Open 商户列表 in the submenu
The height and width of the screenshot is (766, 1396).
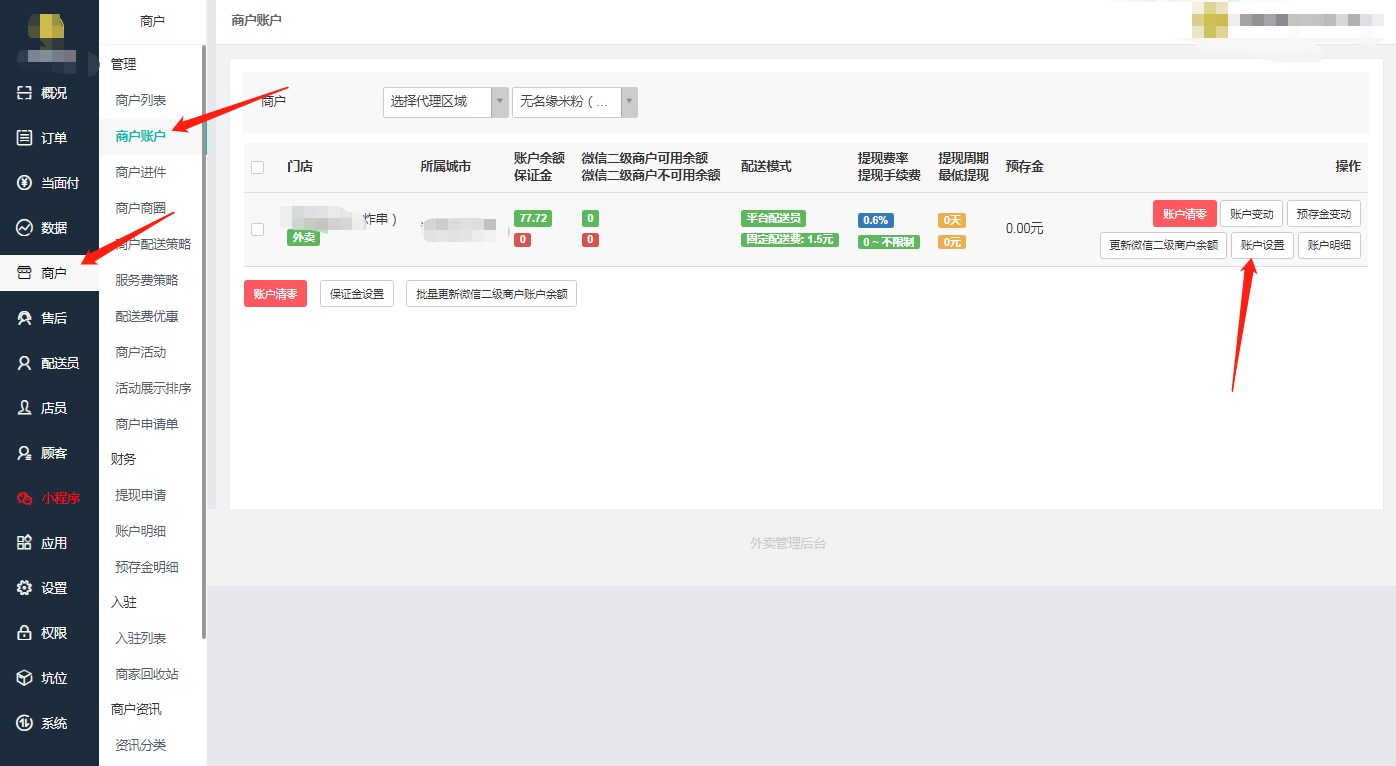click(141, 100)
